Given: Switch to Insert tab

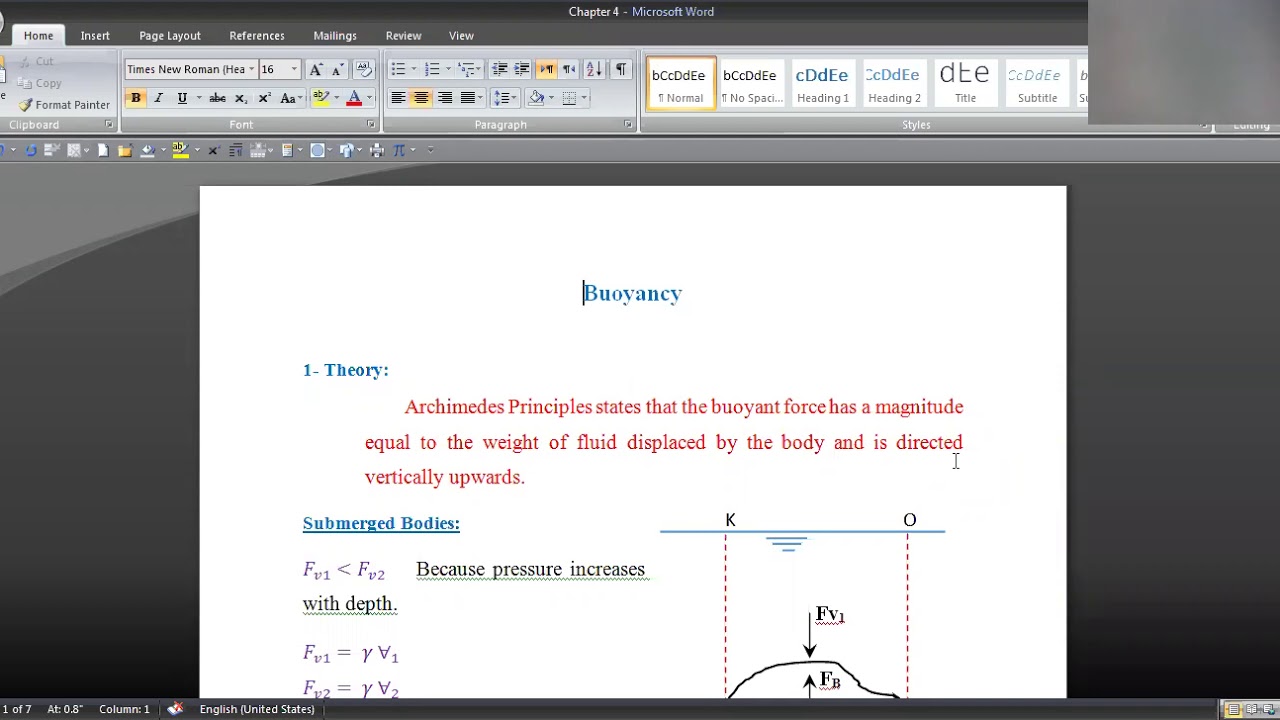Looking at the screenshot, I should tap(95, 36).
